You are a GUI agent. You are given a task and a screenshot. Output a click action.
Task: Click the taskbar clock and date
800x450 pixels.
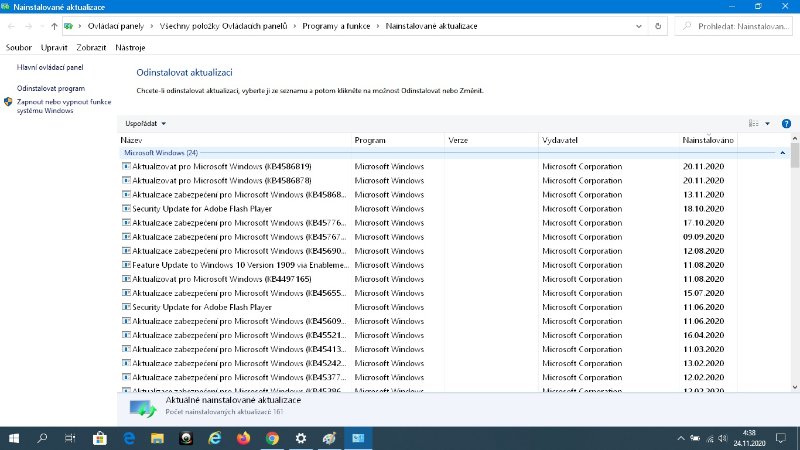point(749,438)
